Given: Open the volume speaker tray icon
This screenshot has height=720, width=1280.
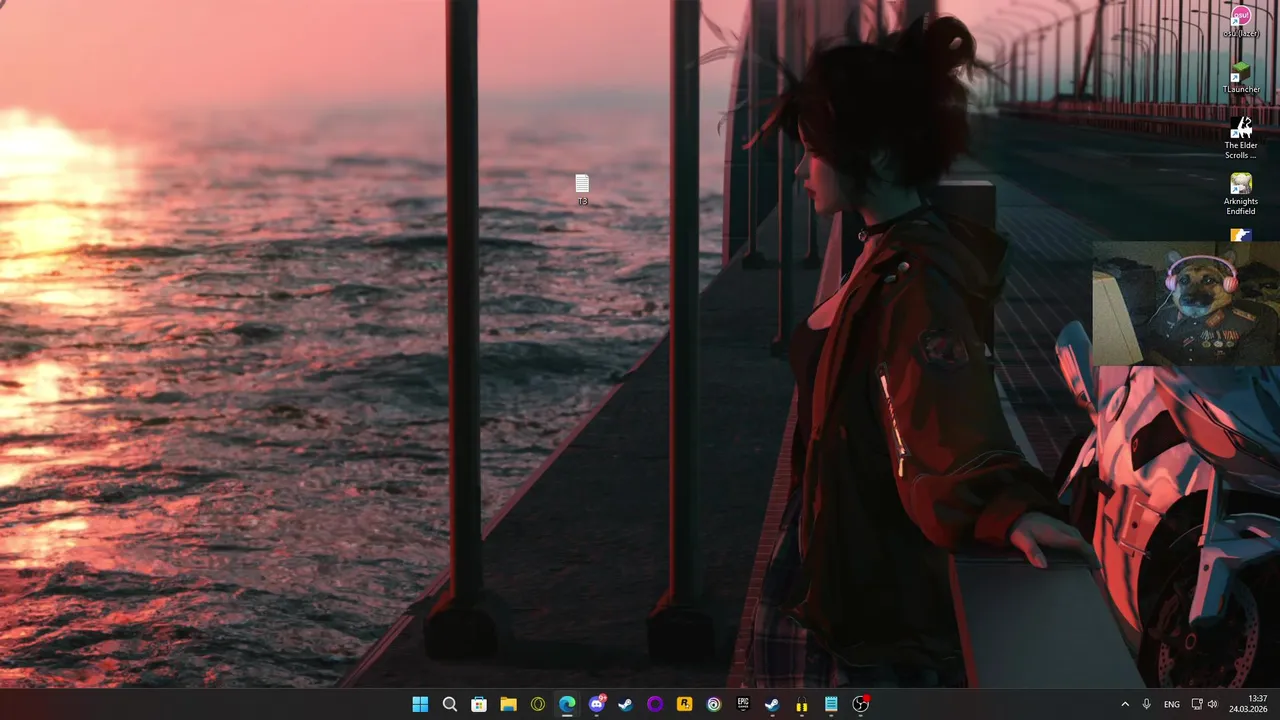Looking at the screenshot, I should pos(1213,704).
